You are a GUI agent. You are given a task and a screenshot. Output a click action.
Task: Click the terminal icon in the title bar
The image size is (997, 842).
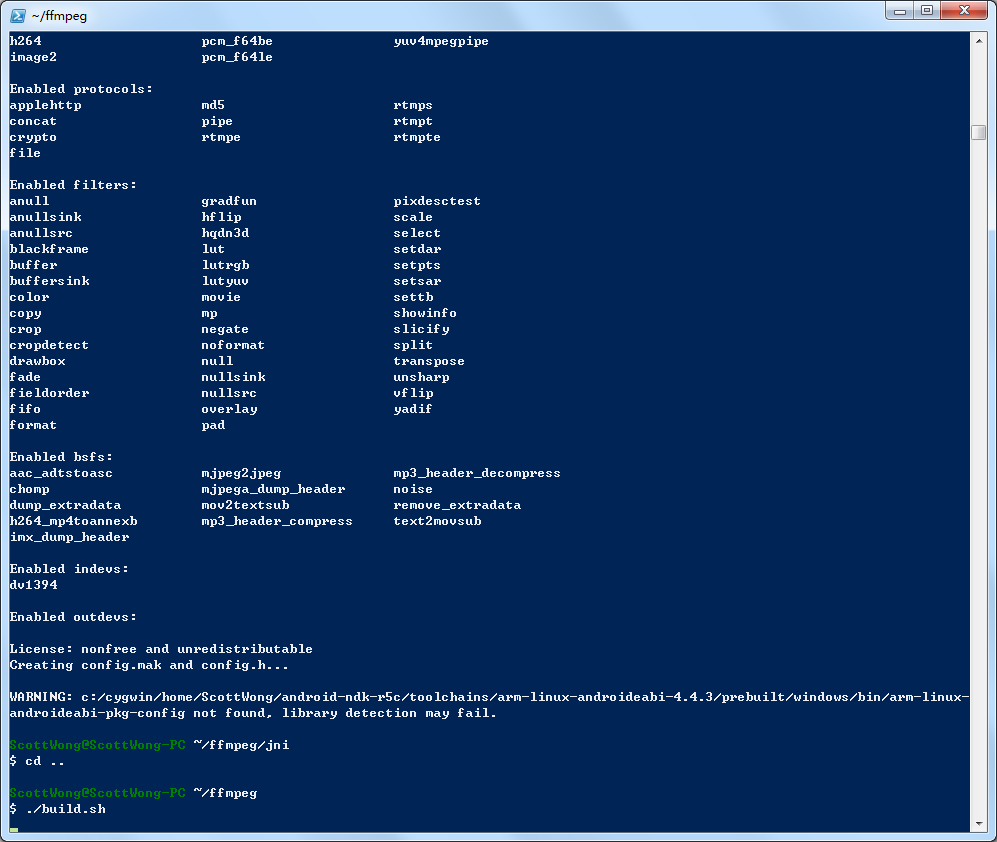point(17,12)
